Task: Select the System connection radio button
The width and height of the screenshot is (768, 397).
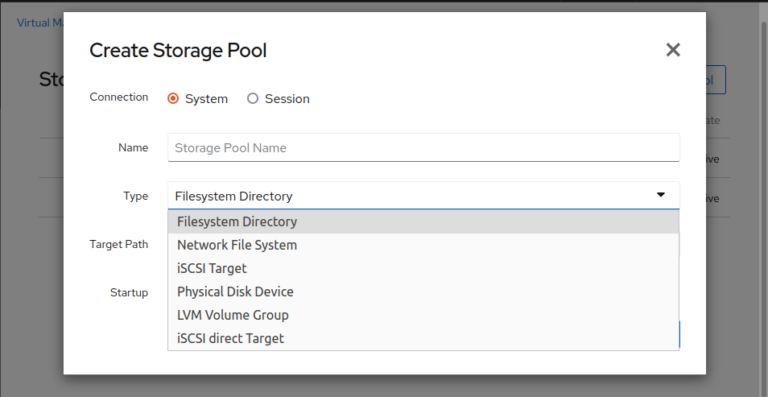Action: point(173,98)
